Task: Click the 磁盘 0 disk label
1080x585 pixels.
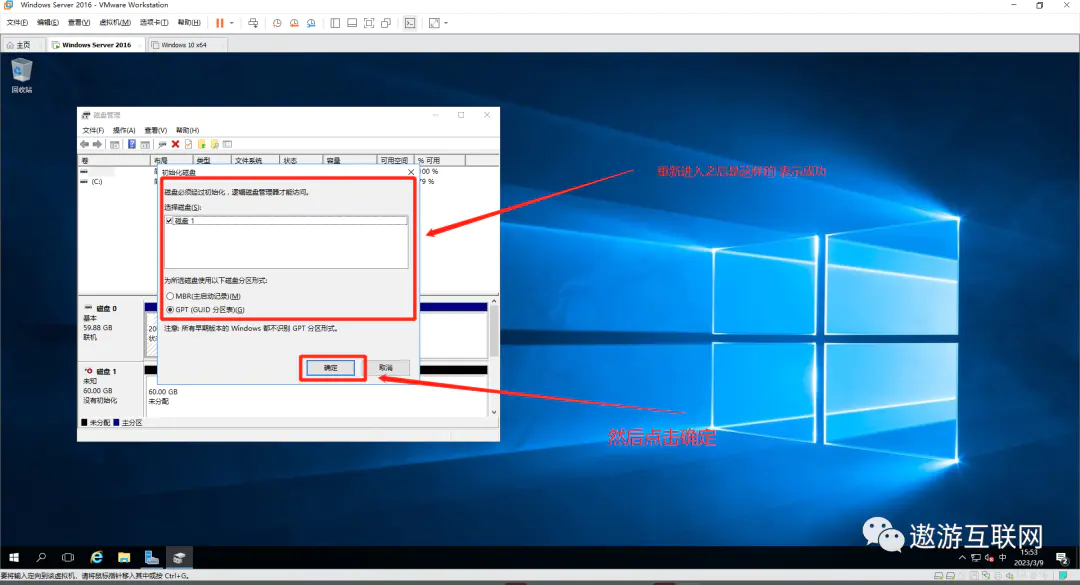Action: click(x=106, y=309)
